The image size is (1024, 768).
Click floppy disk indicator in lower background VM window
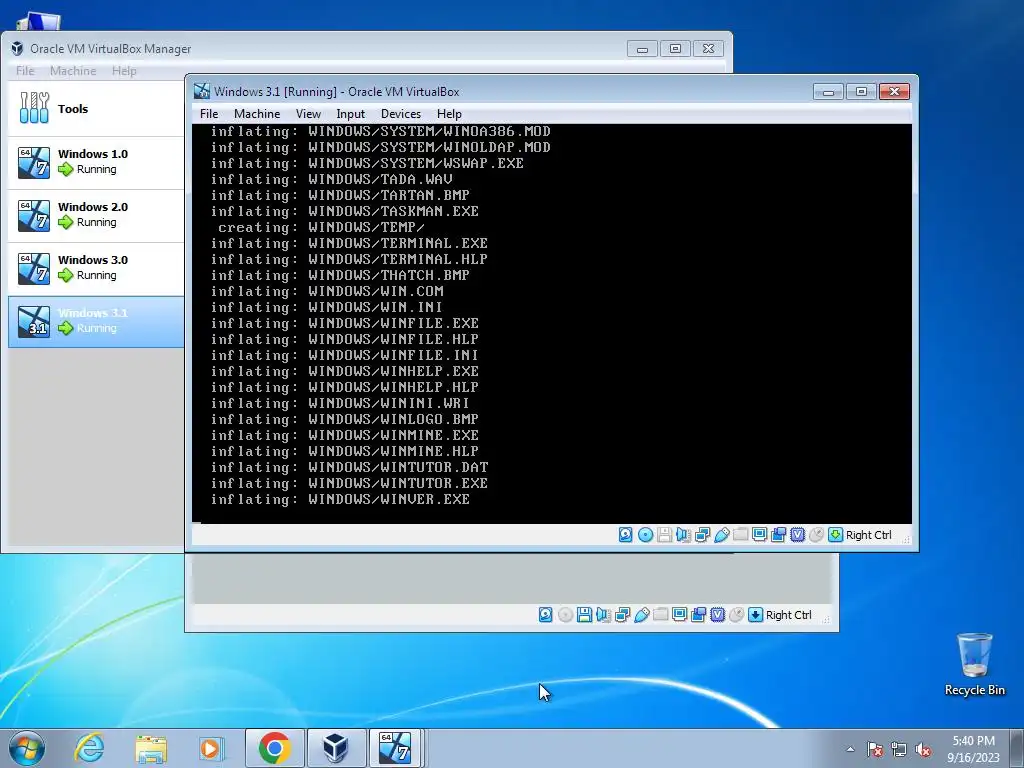coord(584,615)
